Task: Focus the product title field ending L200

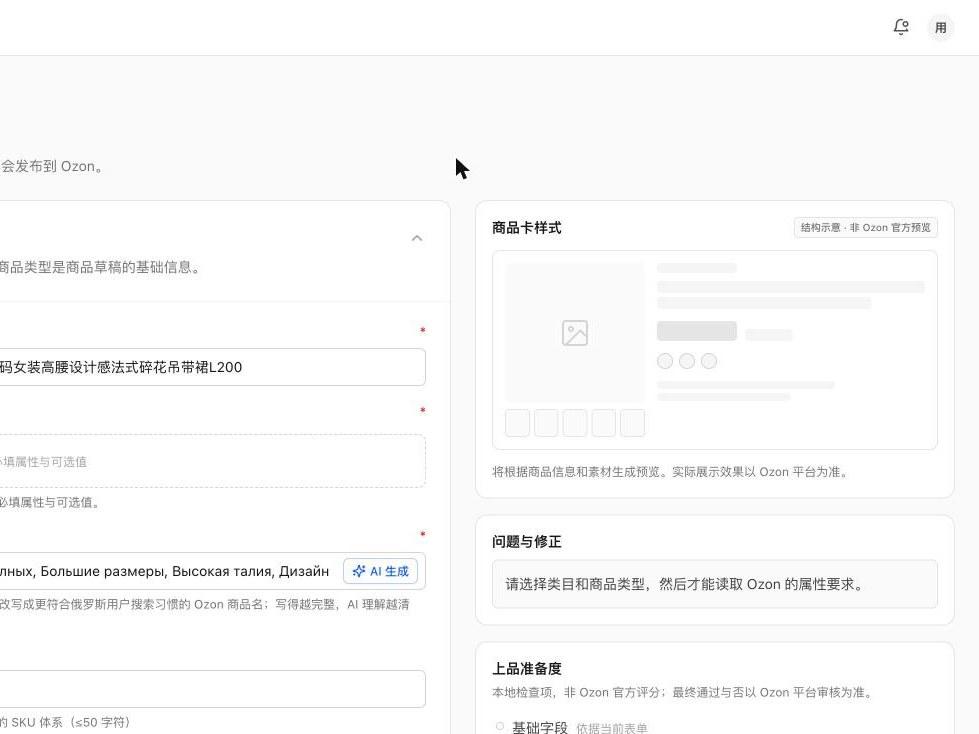Action: coord(212,367)
